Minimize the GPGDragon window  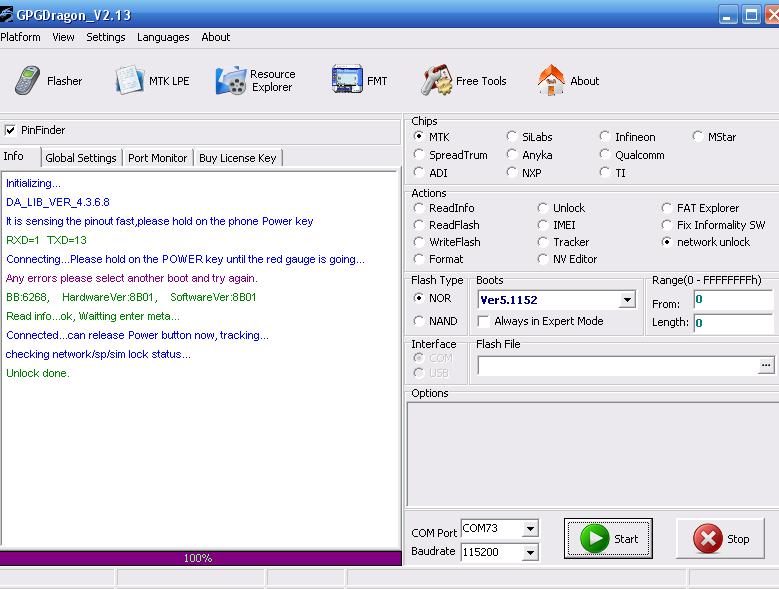coord(727,15)
